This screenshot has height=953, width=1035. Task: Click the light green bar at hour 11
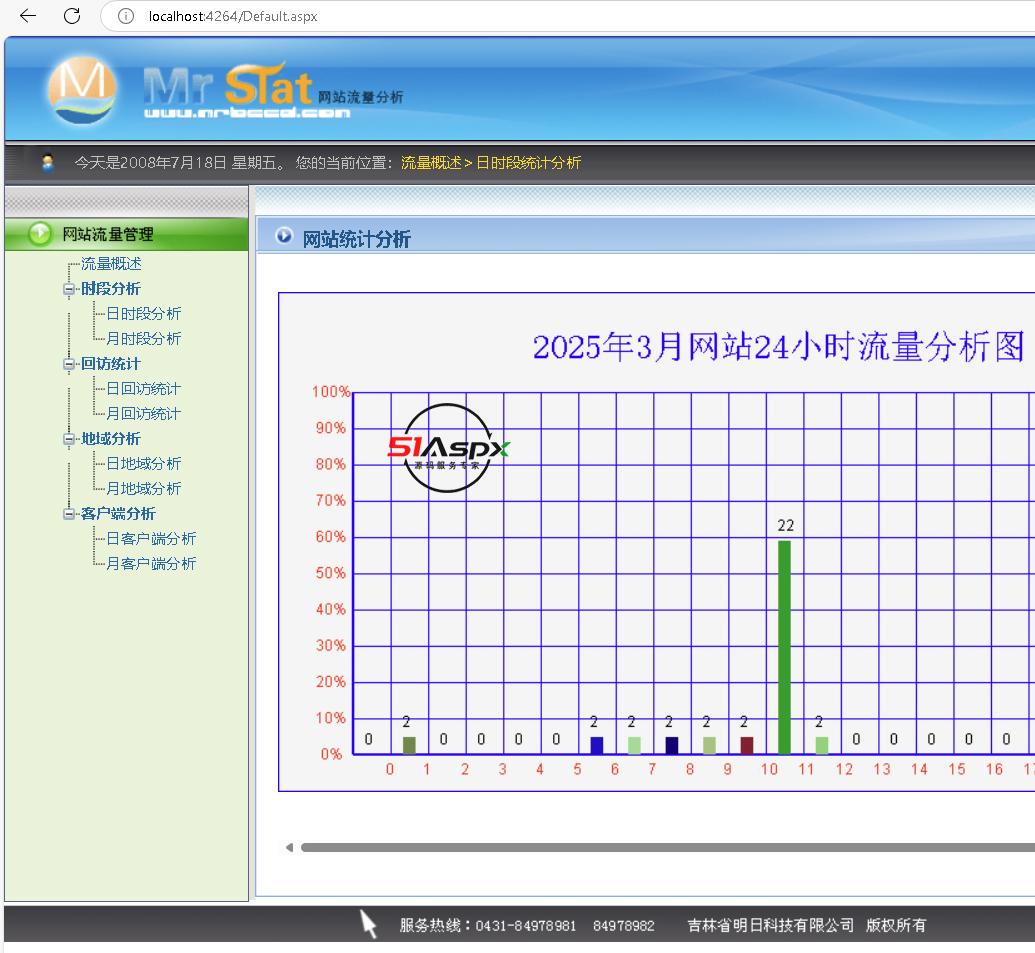coord(822,746)
